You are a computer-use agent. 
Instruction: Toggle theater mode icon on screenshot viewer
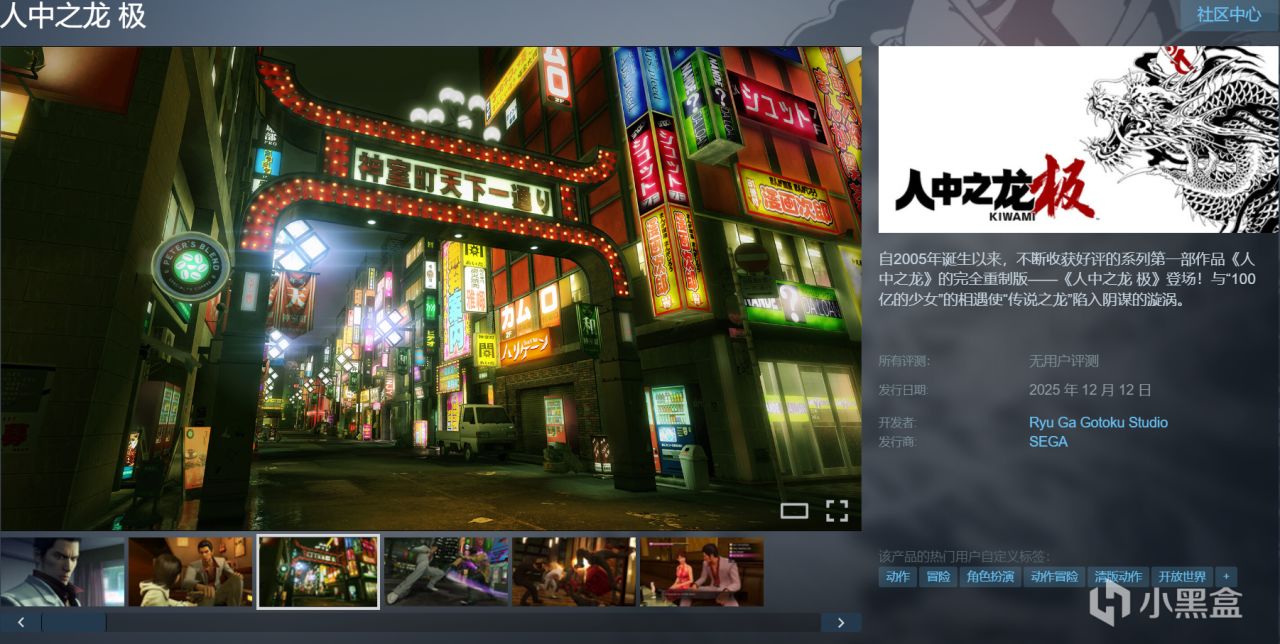794,511
